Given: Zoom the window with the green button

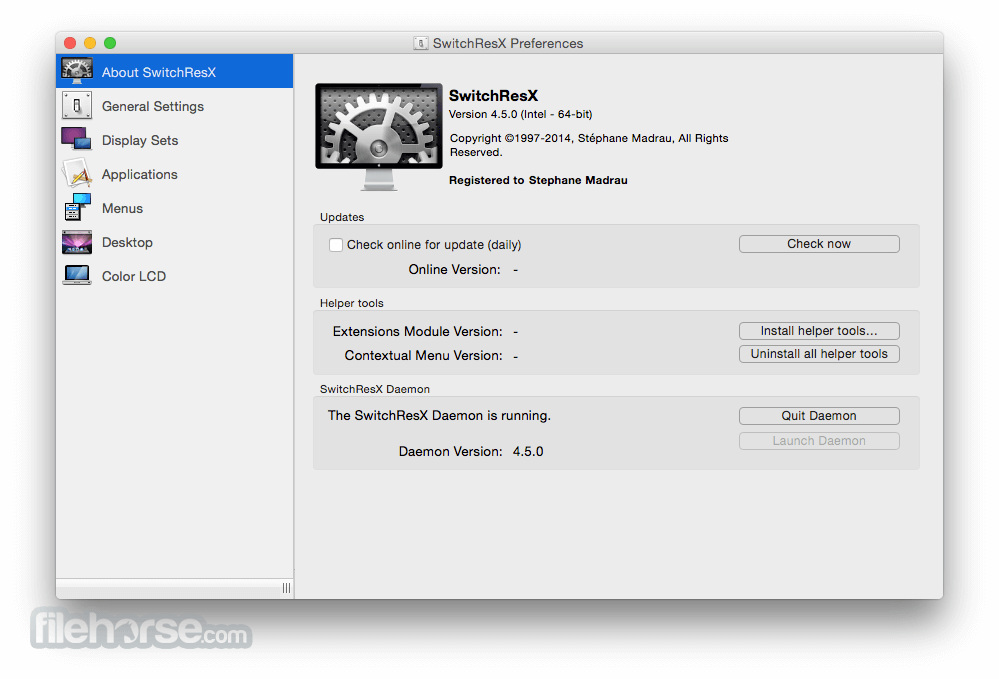Looking at the screenshot, I should (110, 43).
